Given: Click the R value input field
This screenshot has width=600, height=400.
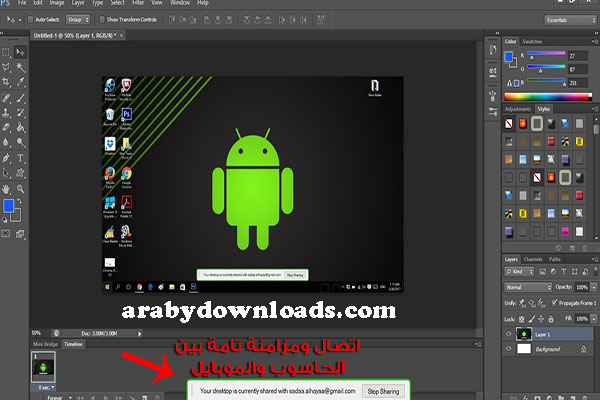Looking at the screenshot, I should tap(578, 56).
